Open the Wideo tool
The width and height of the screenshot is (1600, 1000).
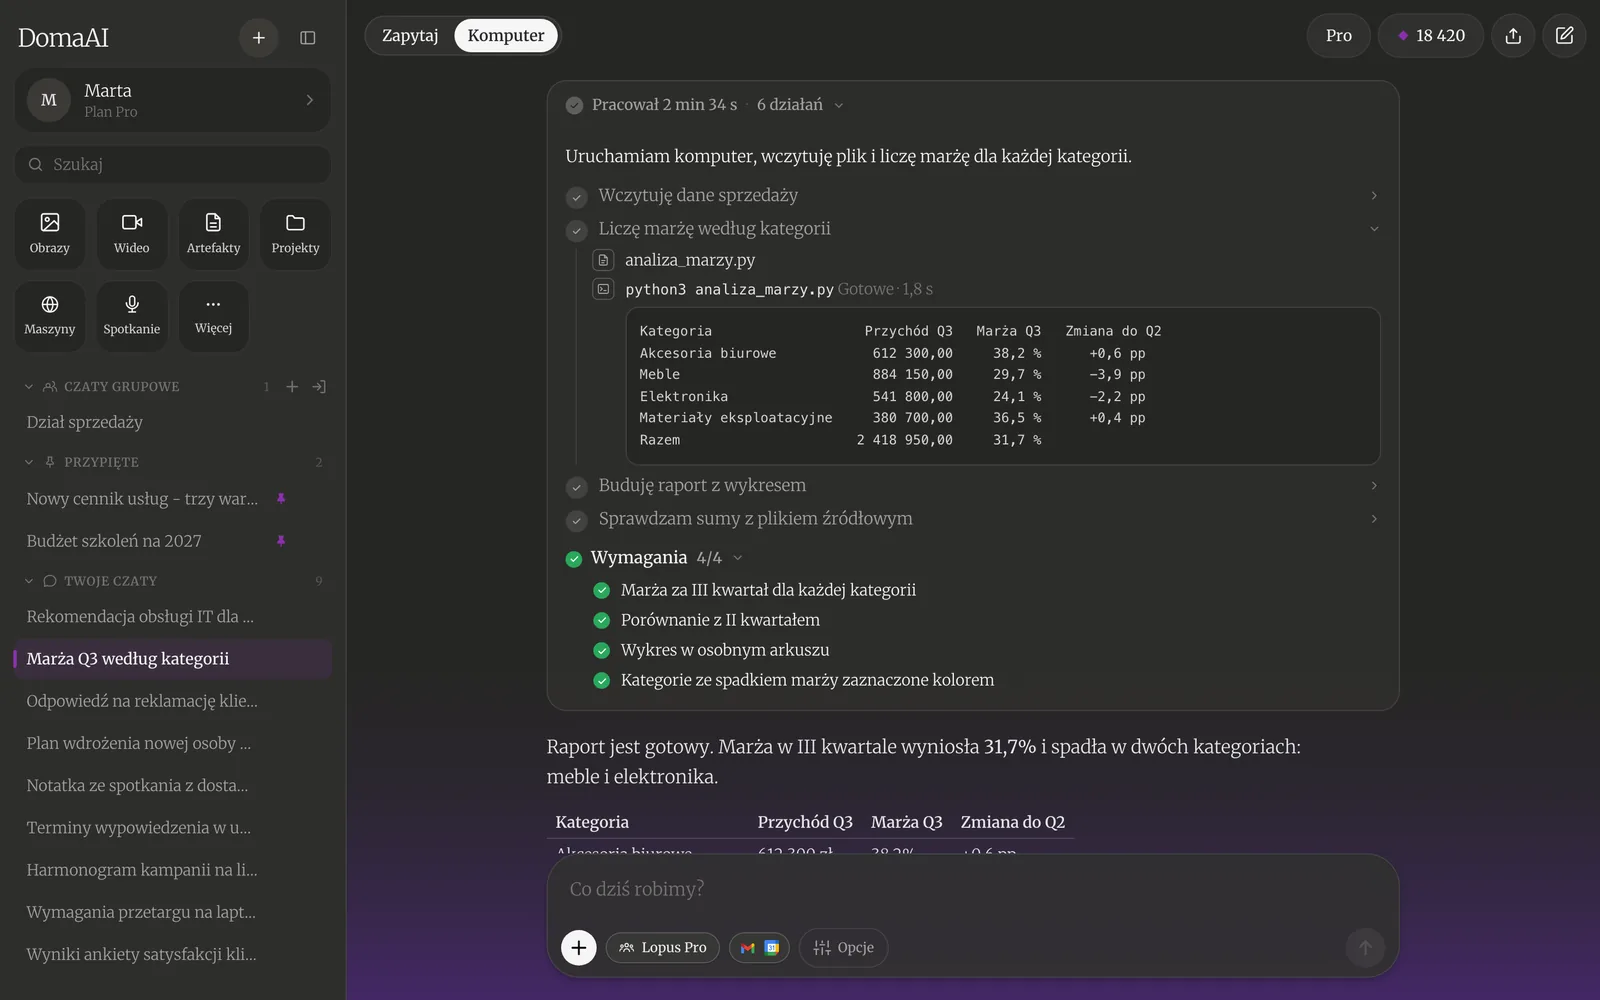[132, 234]
